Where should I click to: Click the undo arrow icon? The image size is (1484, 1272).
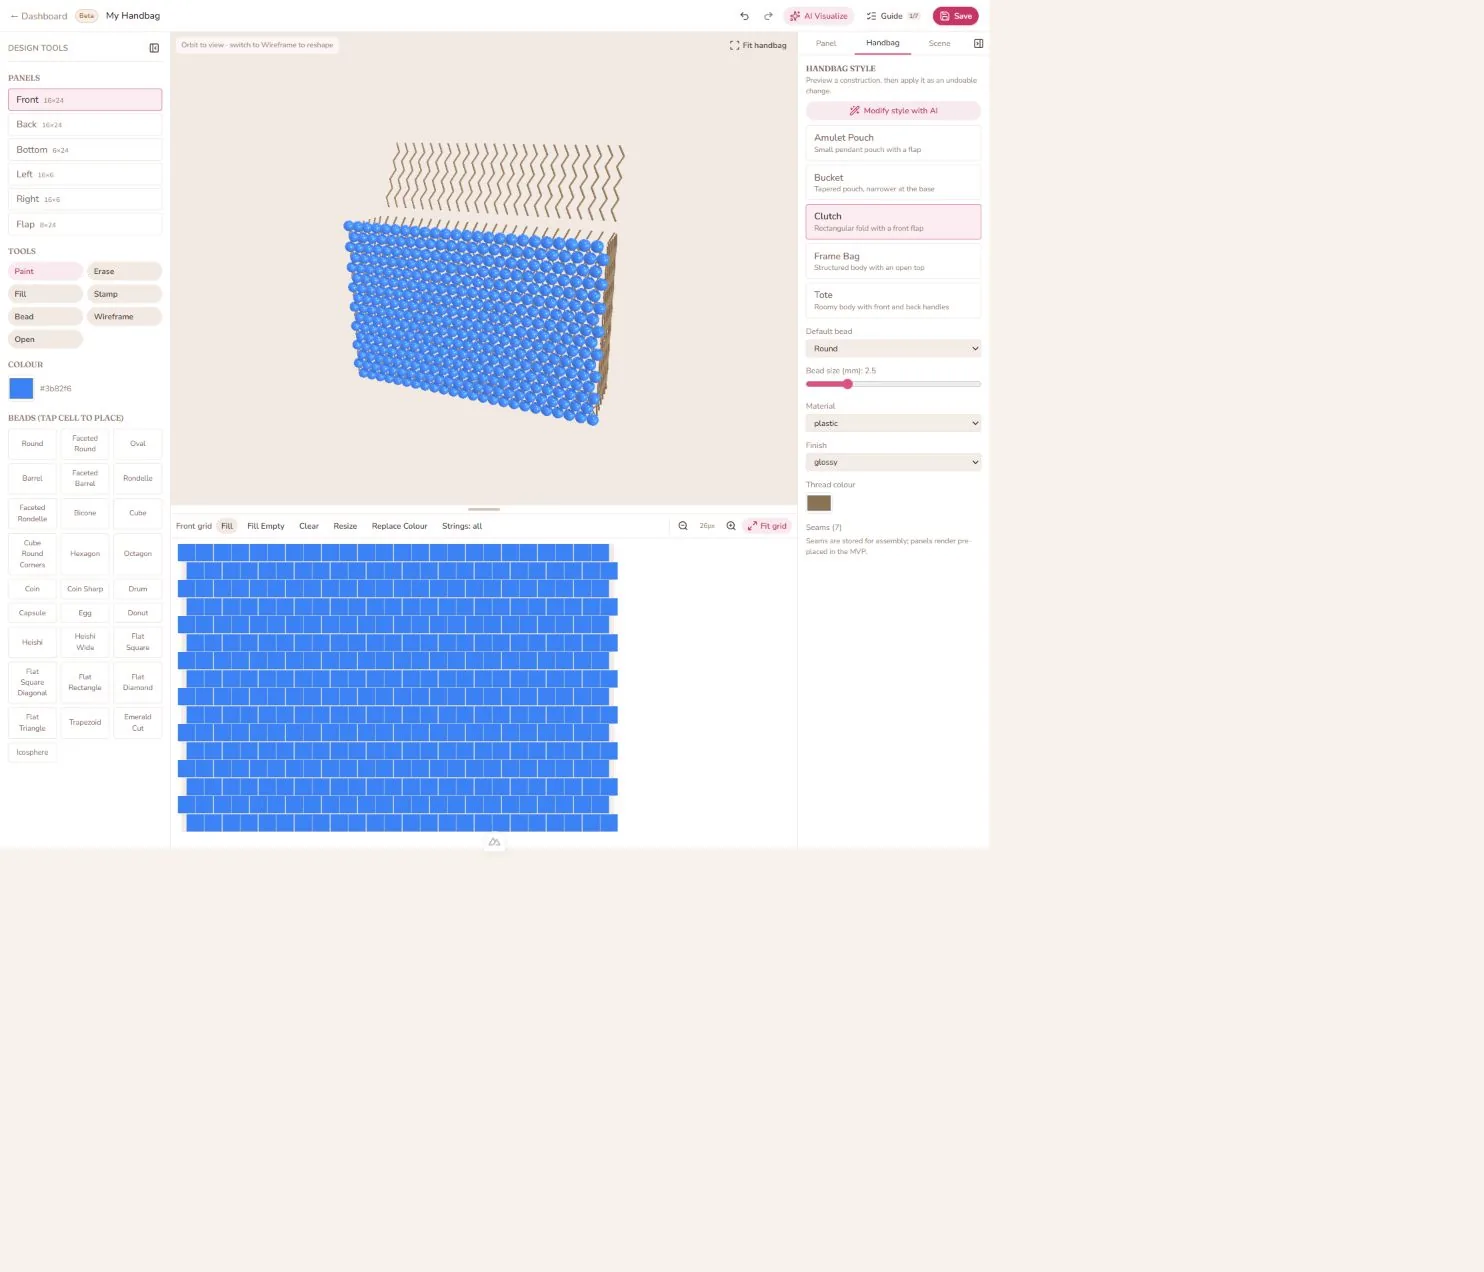744,16
